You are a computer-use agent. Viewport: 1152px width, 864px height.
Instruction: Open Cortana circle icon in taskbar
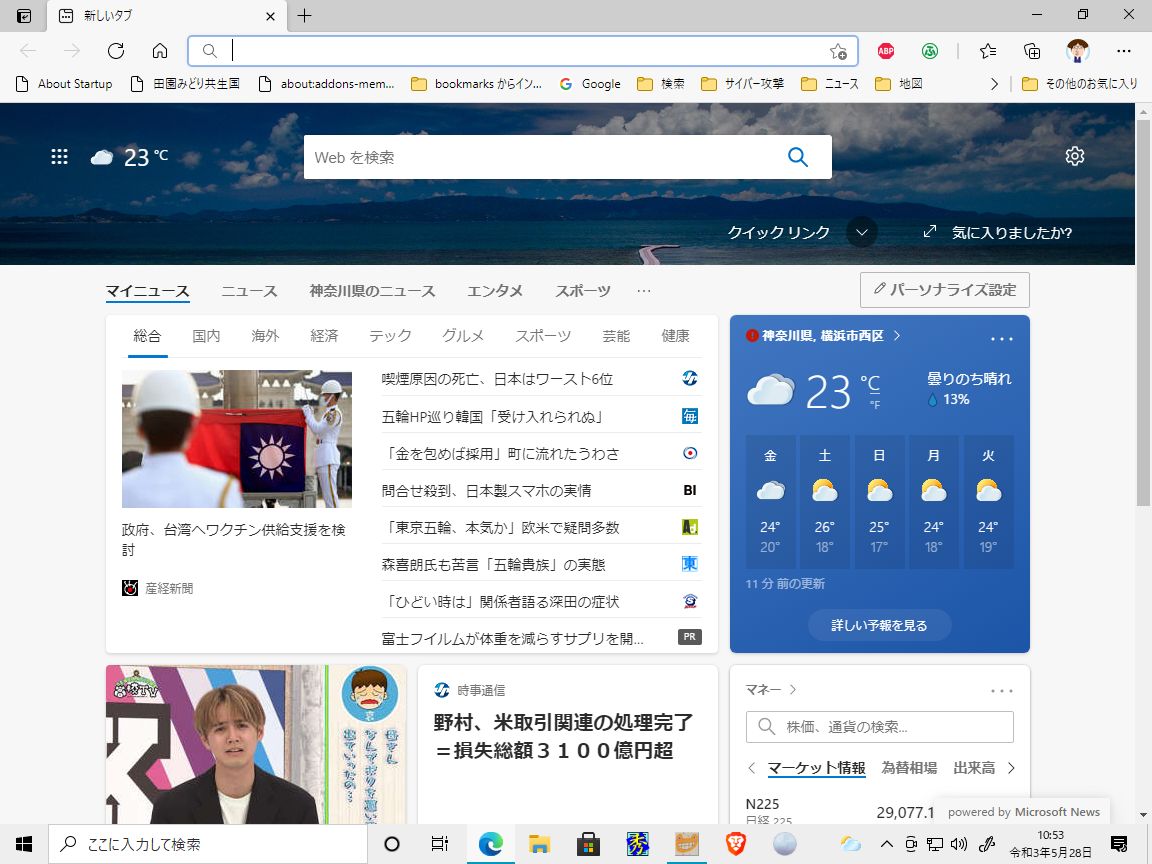click(x=392, y=844)
